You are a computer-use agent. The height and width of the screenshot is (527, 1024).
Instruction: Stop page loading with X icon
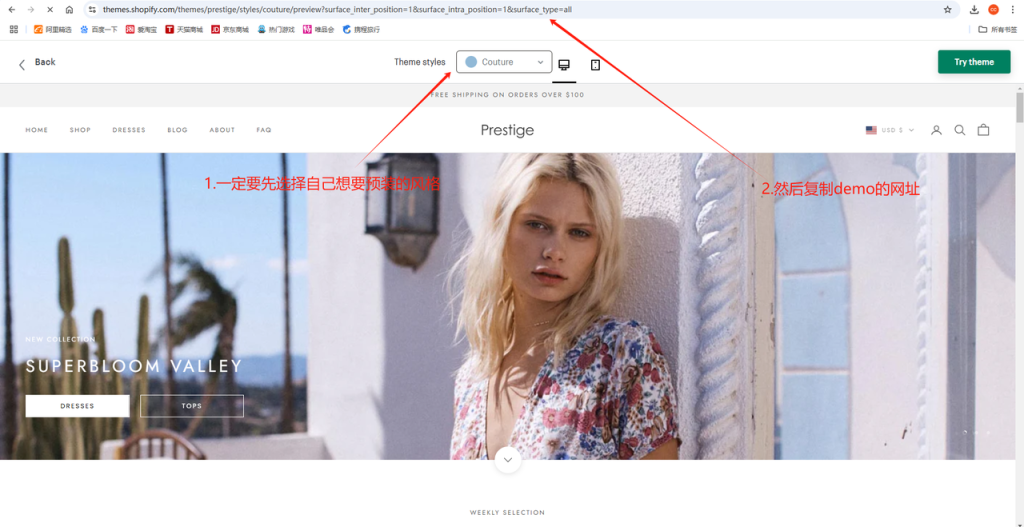point(50,9)
